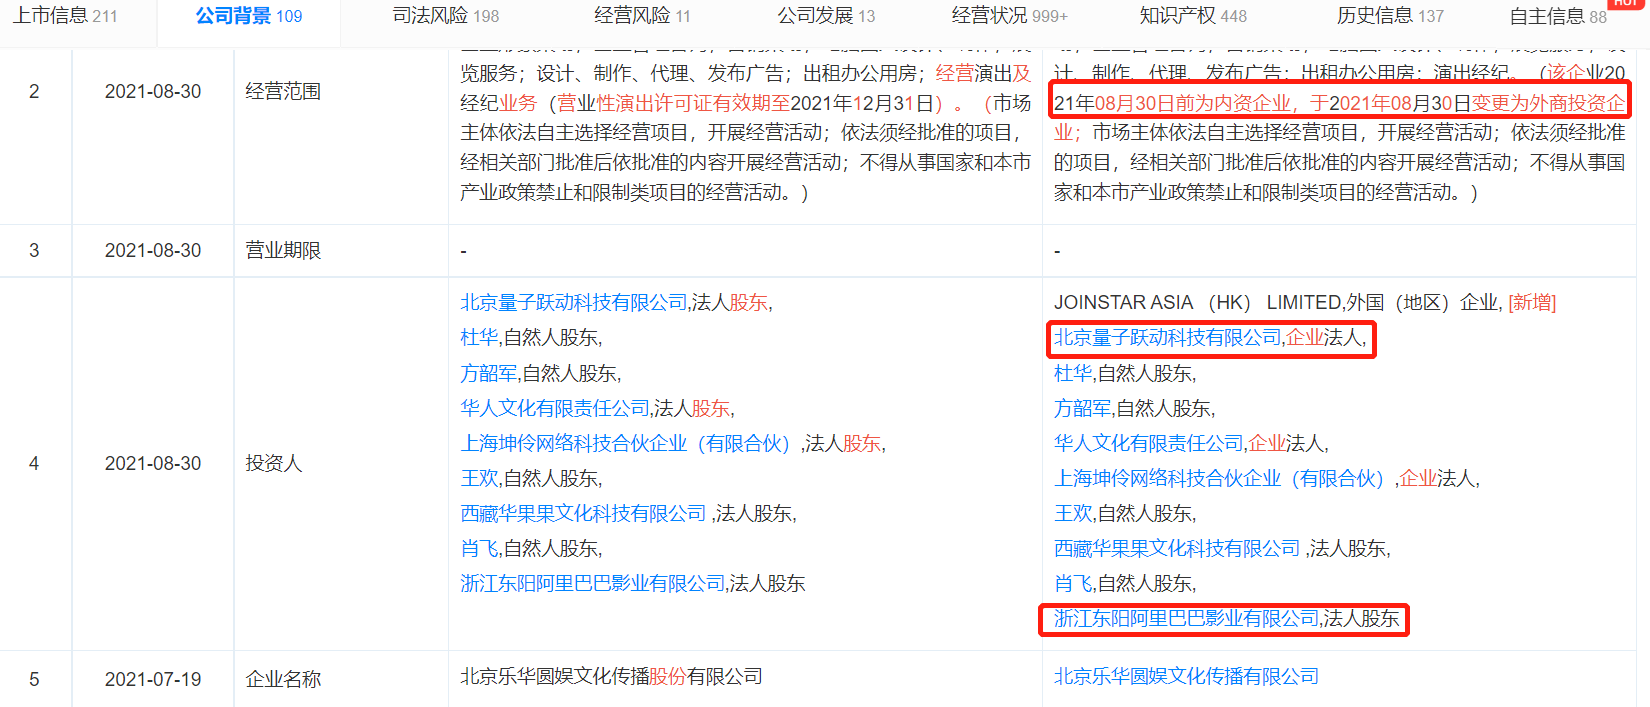Open the 上市信息 tab
The image size is (1650, 707).
65,16
